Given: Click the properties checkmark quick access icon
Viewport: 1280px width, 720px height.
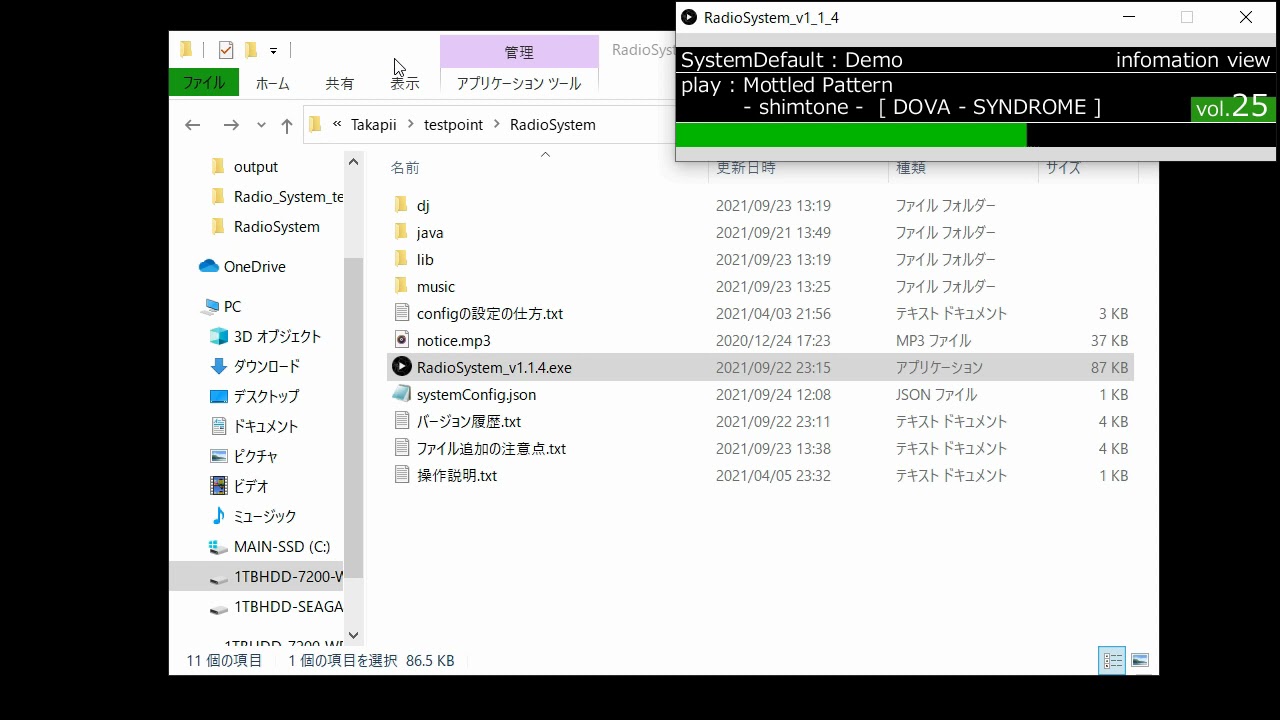Looking at the screenshot, I should [226, 50].
